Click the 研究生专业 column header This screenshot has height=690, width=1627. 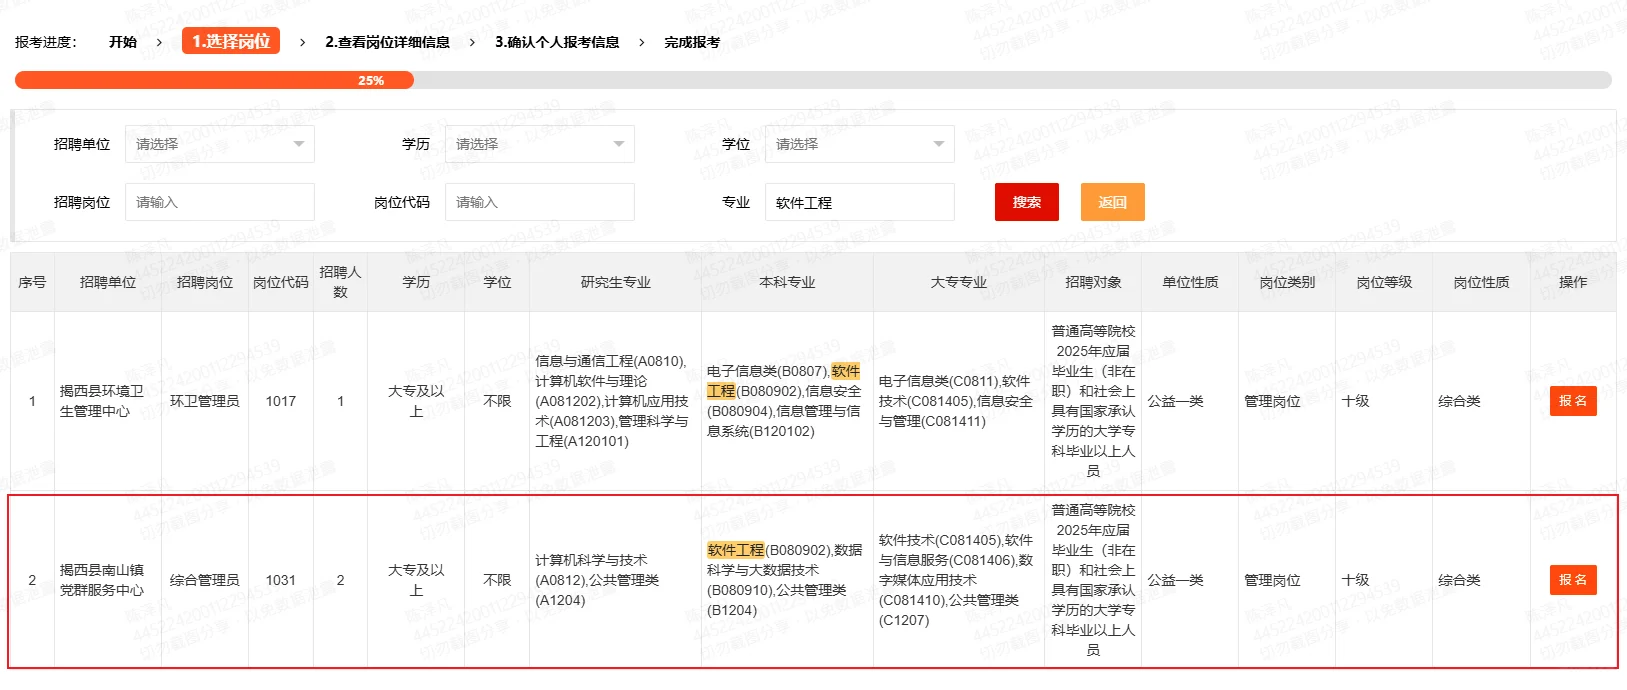[x=615, y=282]
